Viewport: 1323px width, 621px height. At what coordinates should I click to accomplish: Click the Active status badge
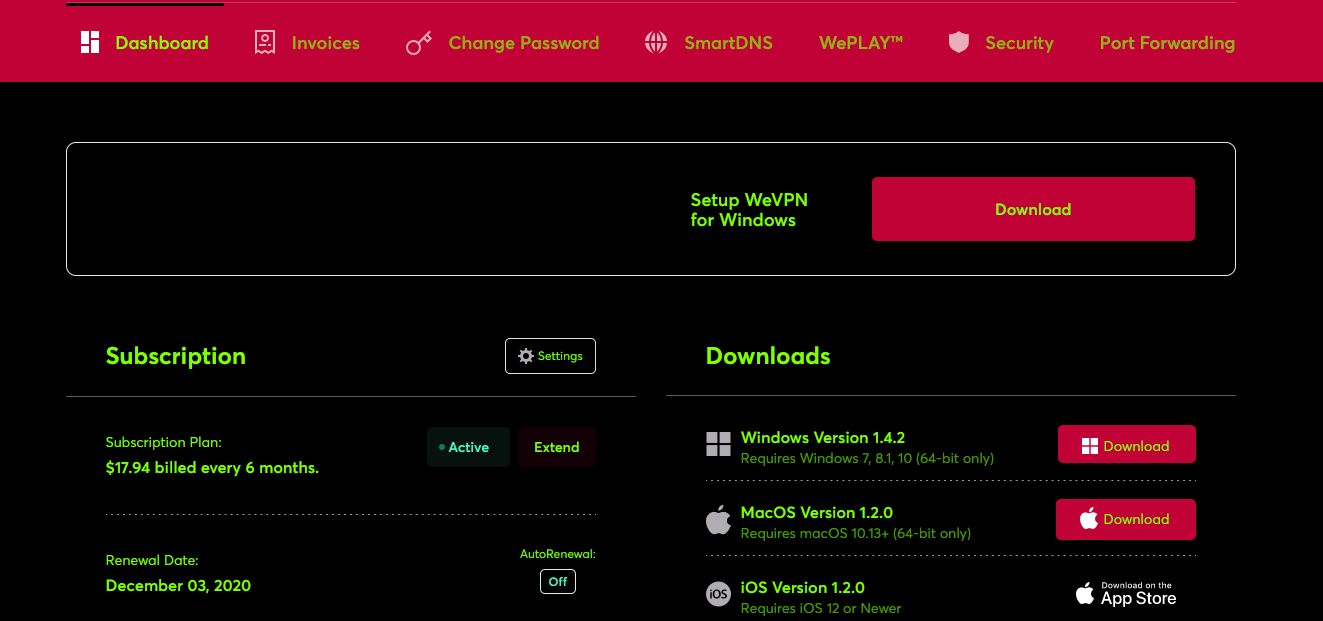click(x=468, y=447)
